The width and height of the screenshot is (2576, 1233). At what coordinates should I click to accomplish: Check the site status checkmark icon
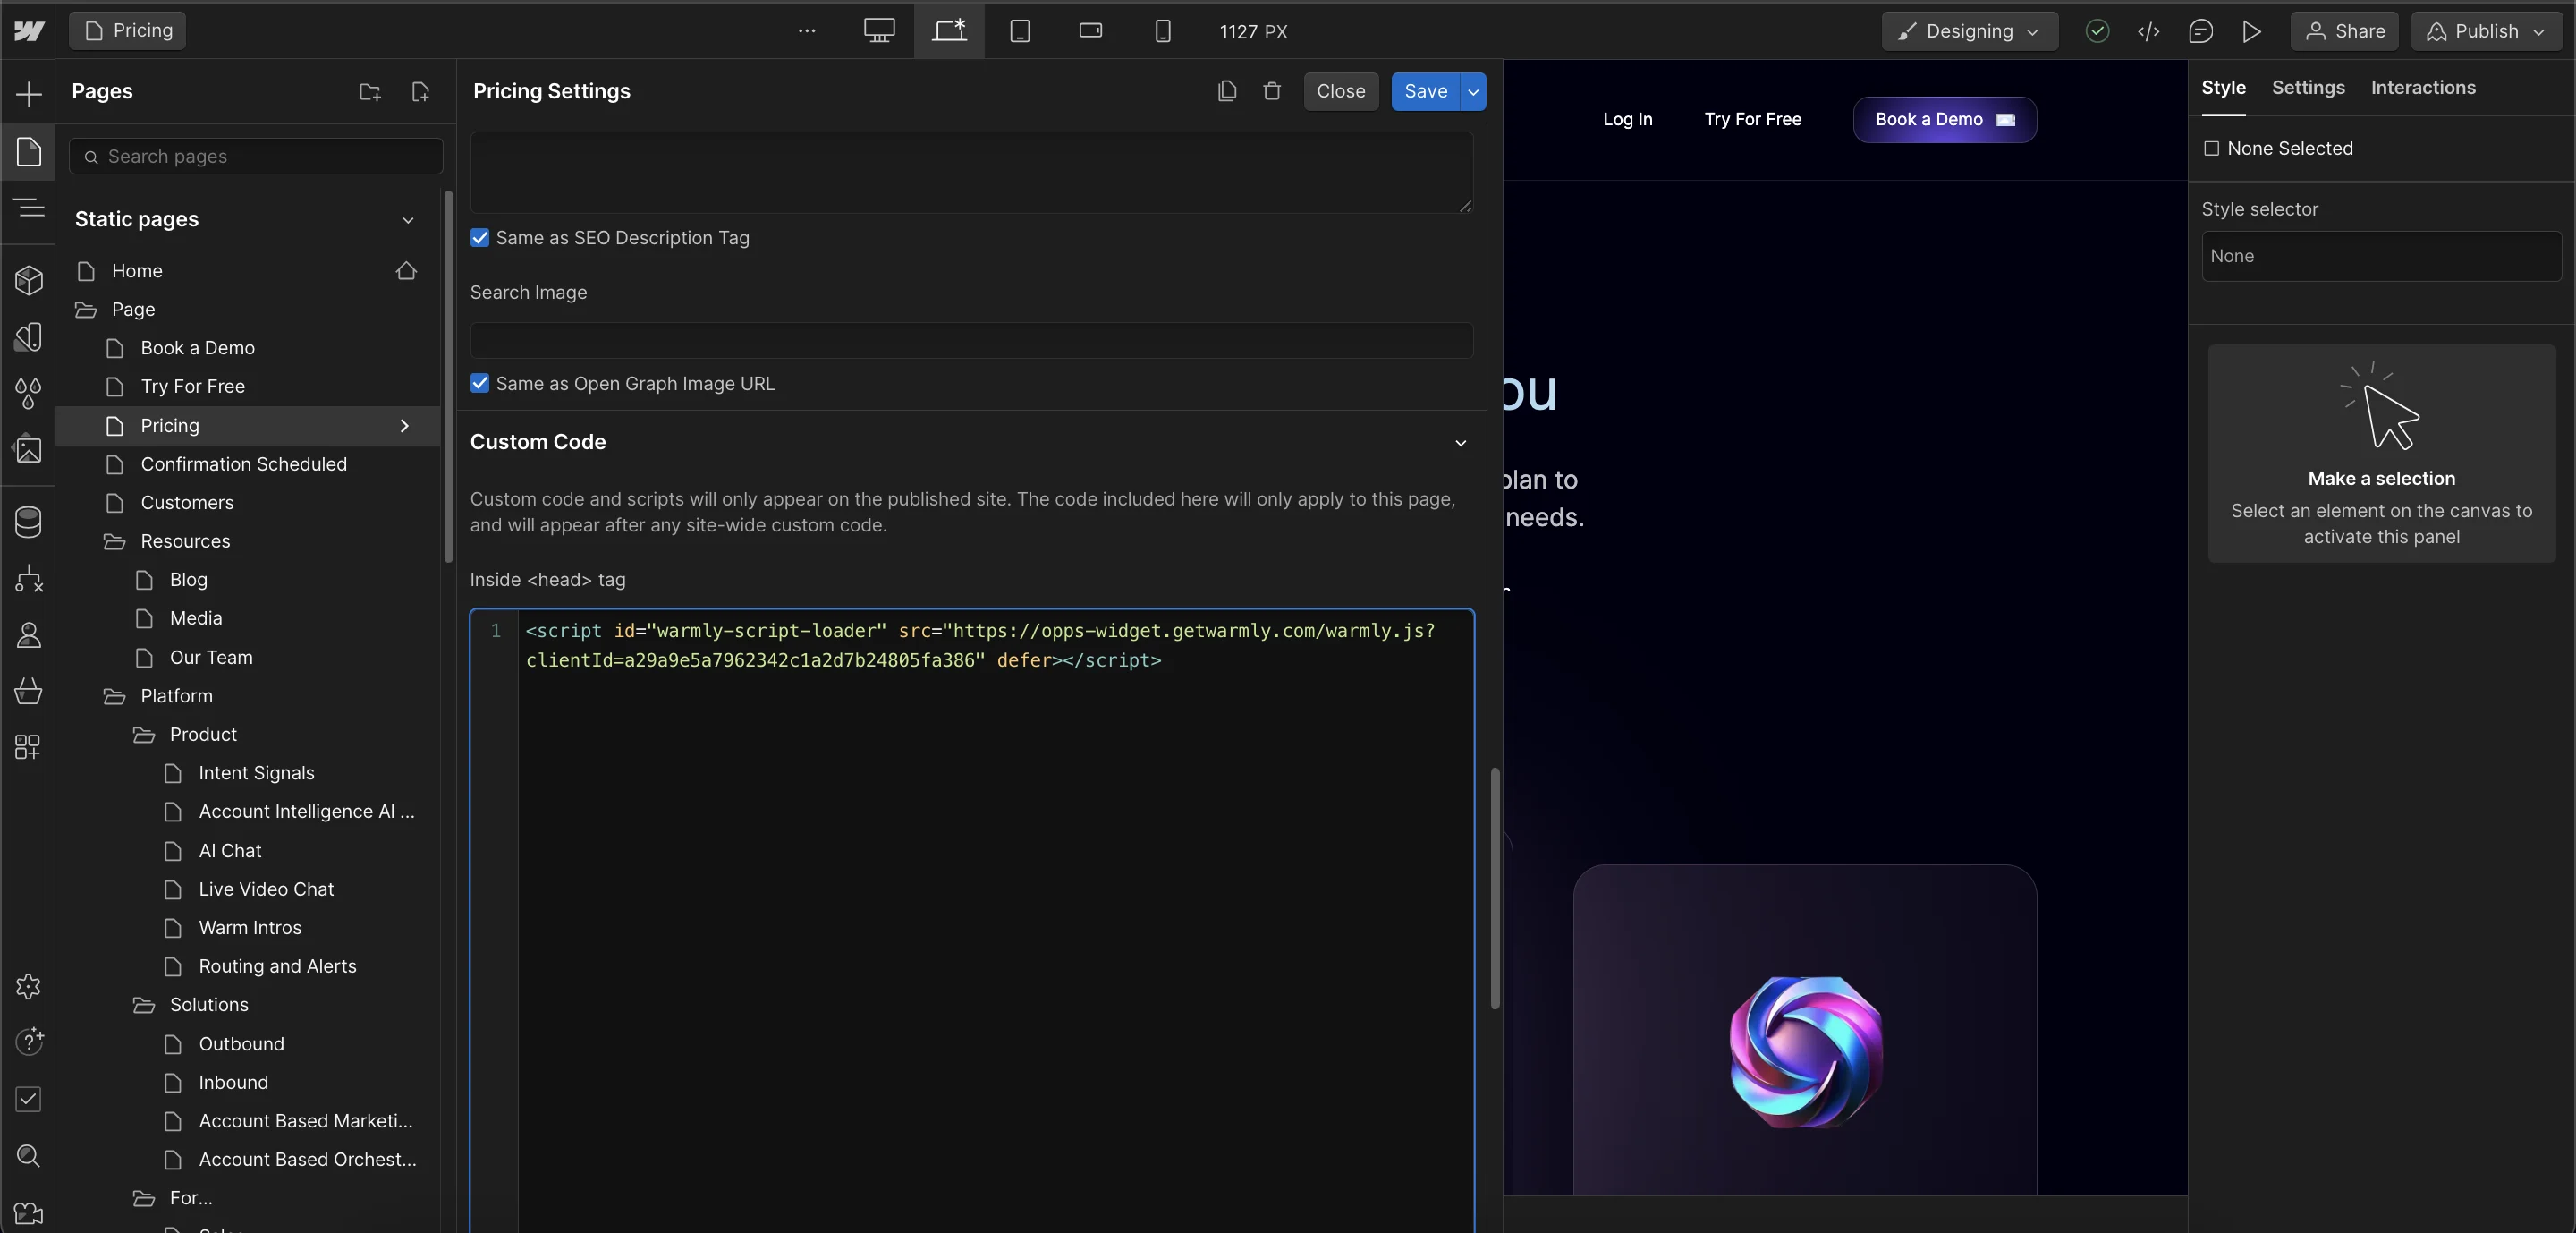(x=2098, y=31)
